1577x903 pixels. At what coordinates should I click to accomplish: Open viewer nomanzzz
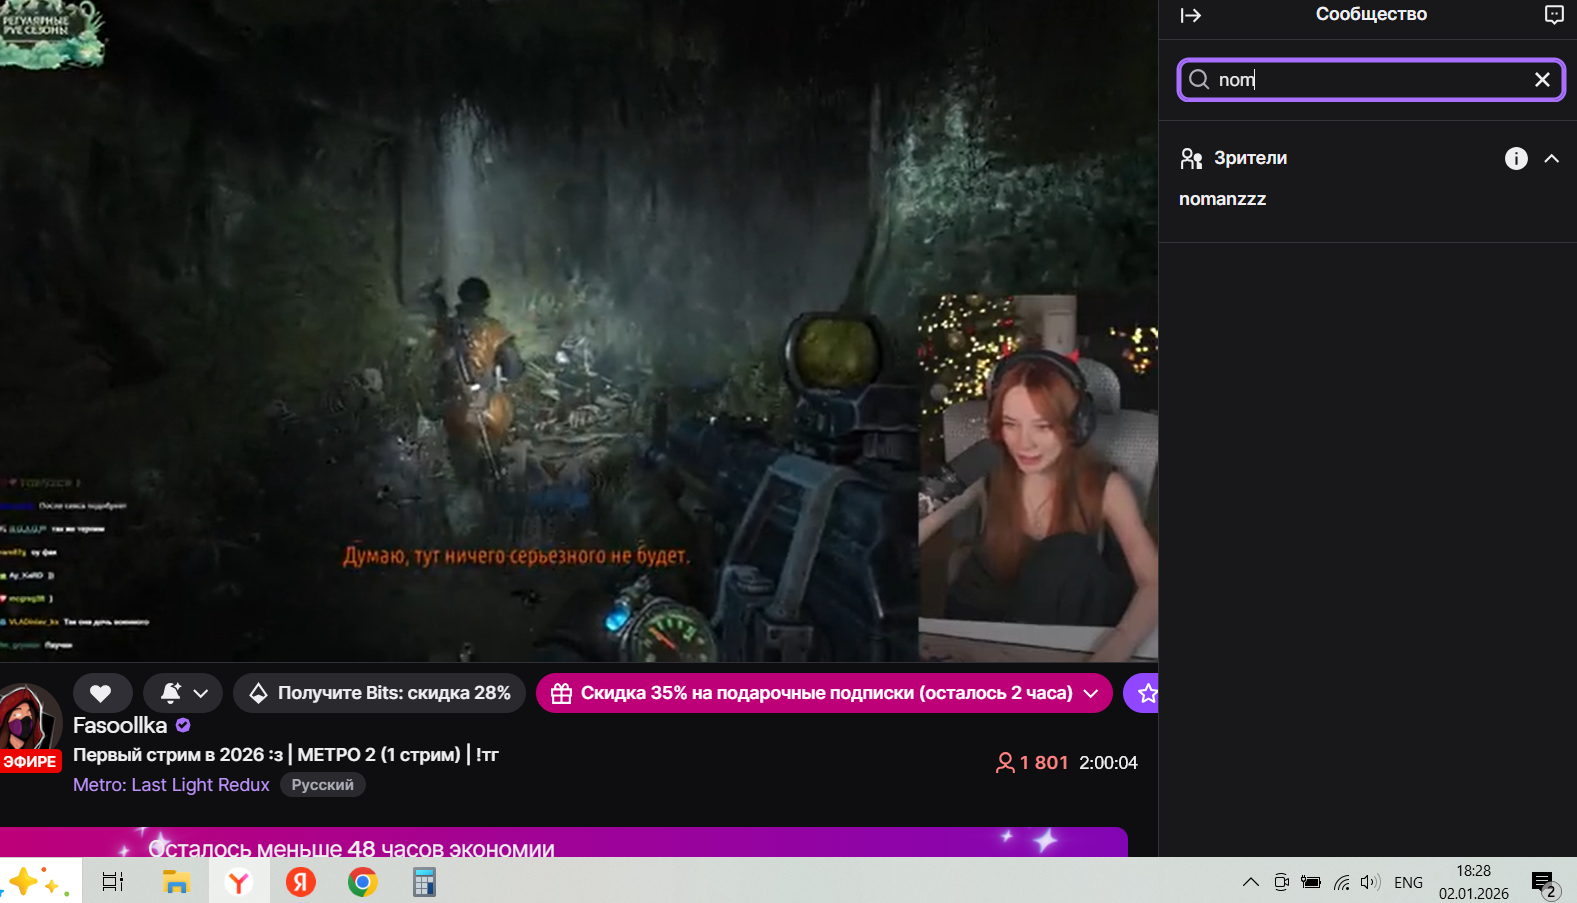click(1222, 199)
